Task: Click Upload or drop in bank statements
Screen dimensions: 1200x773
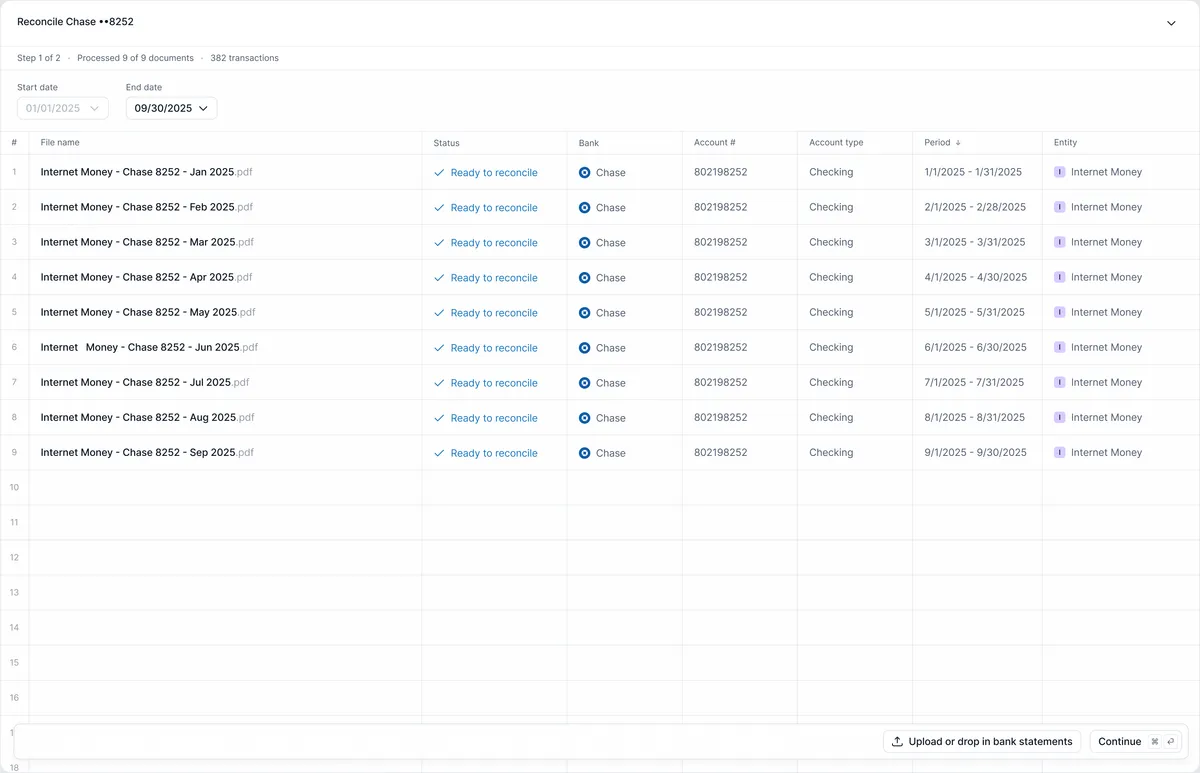Action: click(982, 742)
